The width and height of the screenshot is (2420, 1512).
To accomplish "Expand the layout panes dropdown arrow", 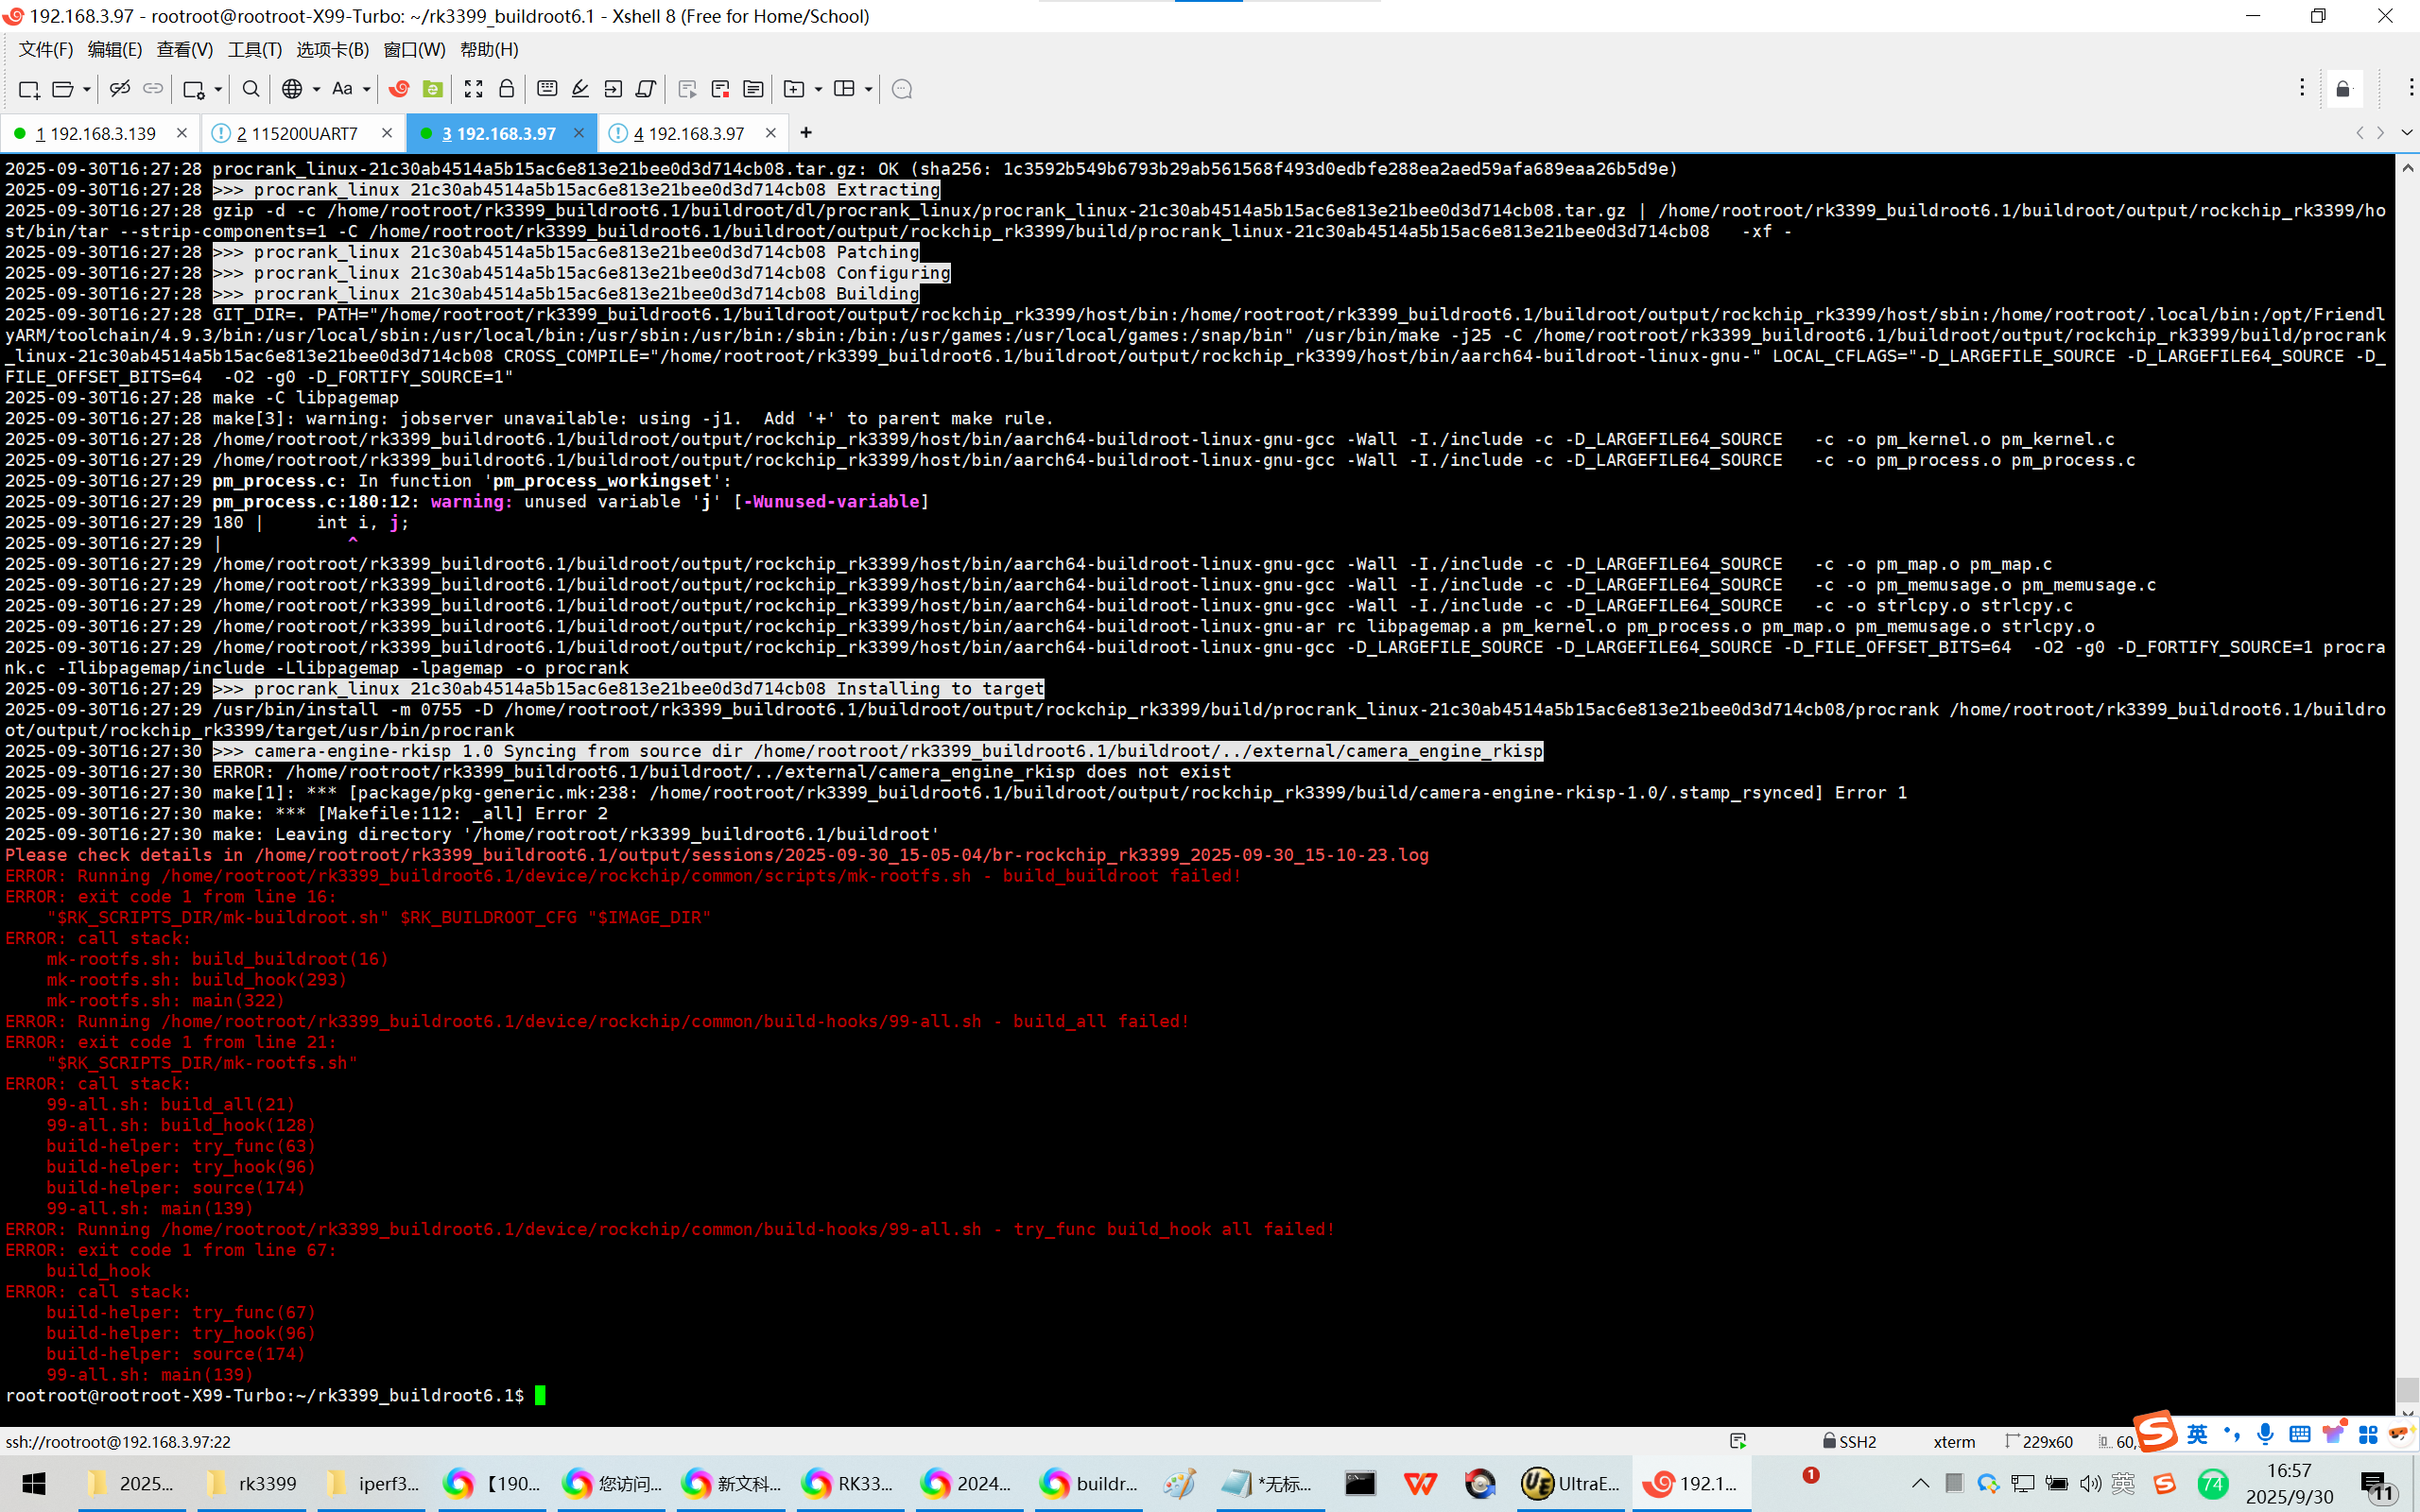I will point(868,89).
